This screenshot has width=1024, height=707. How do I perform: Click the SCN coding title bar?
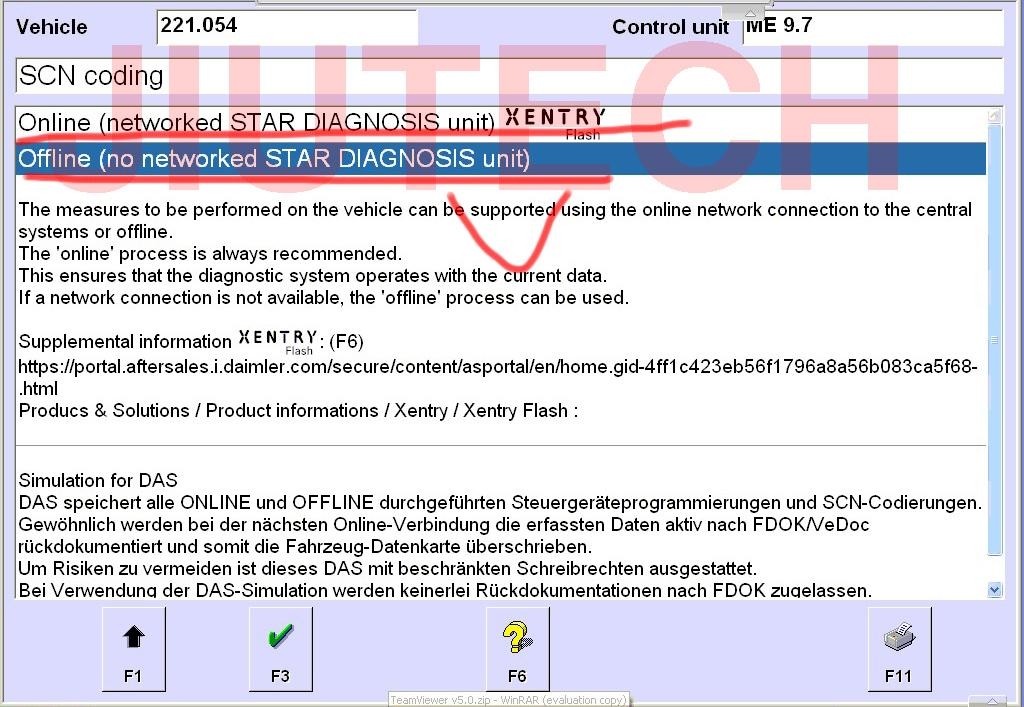[508, 76]
